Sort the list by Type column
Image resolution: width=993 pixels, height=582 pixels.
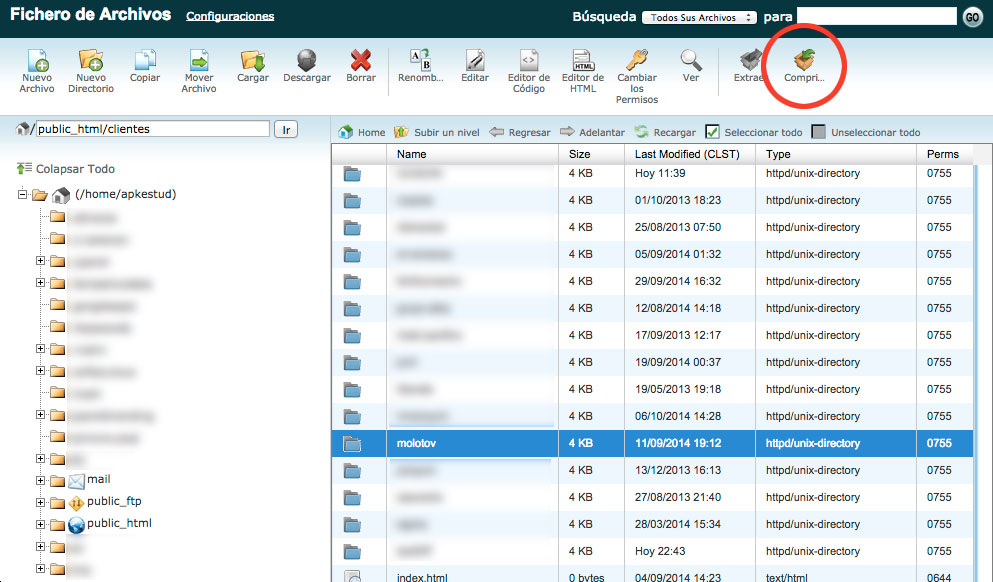click(836, 154)
